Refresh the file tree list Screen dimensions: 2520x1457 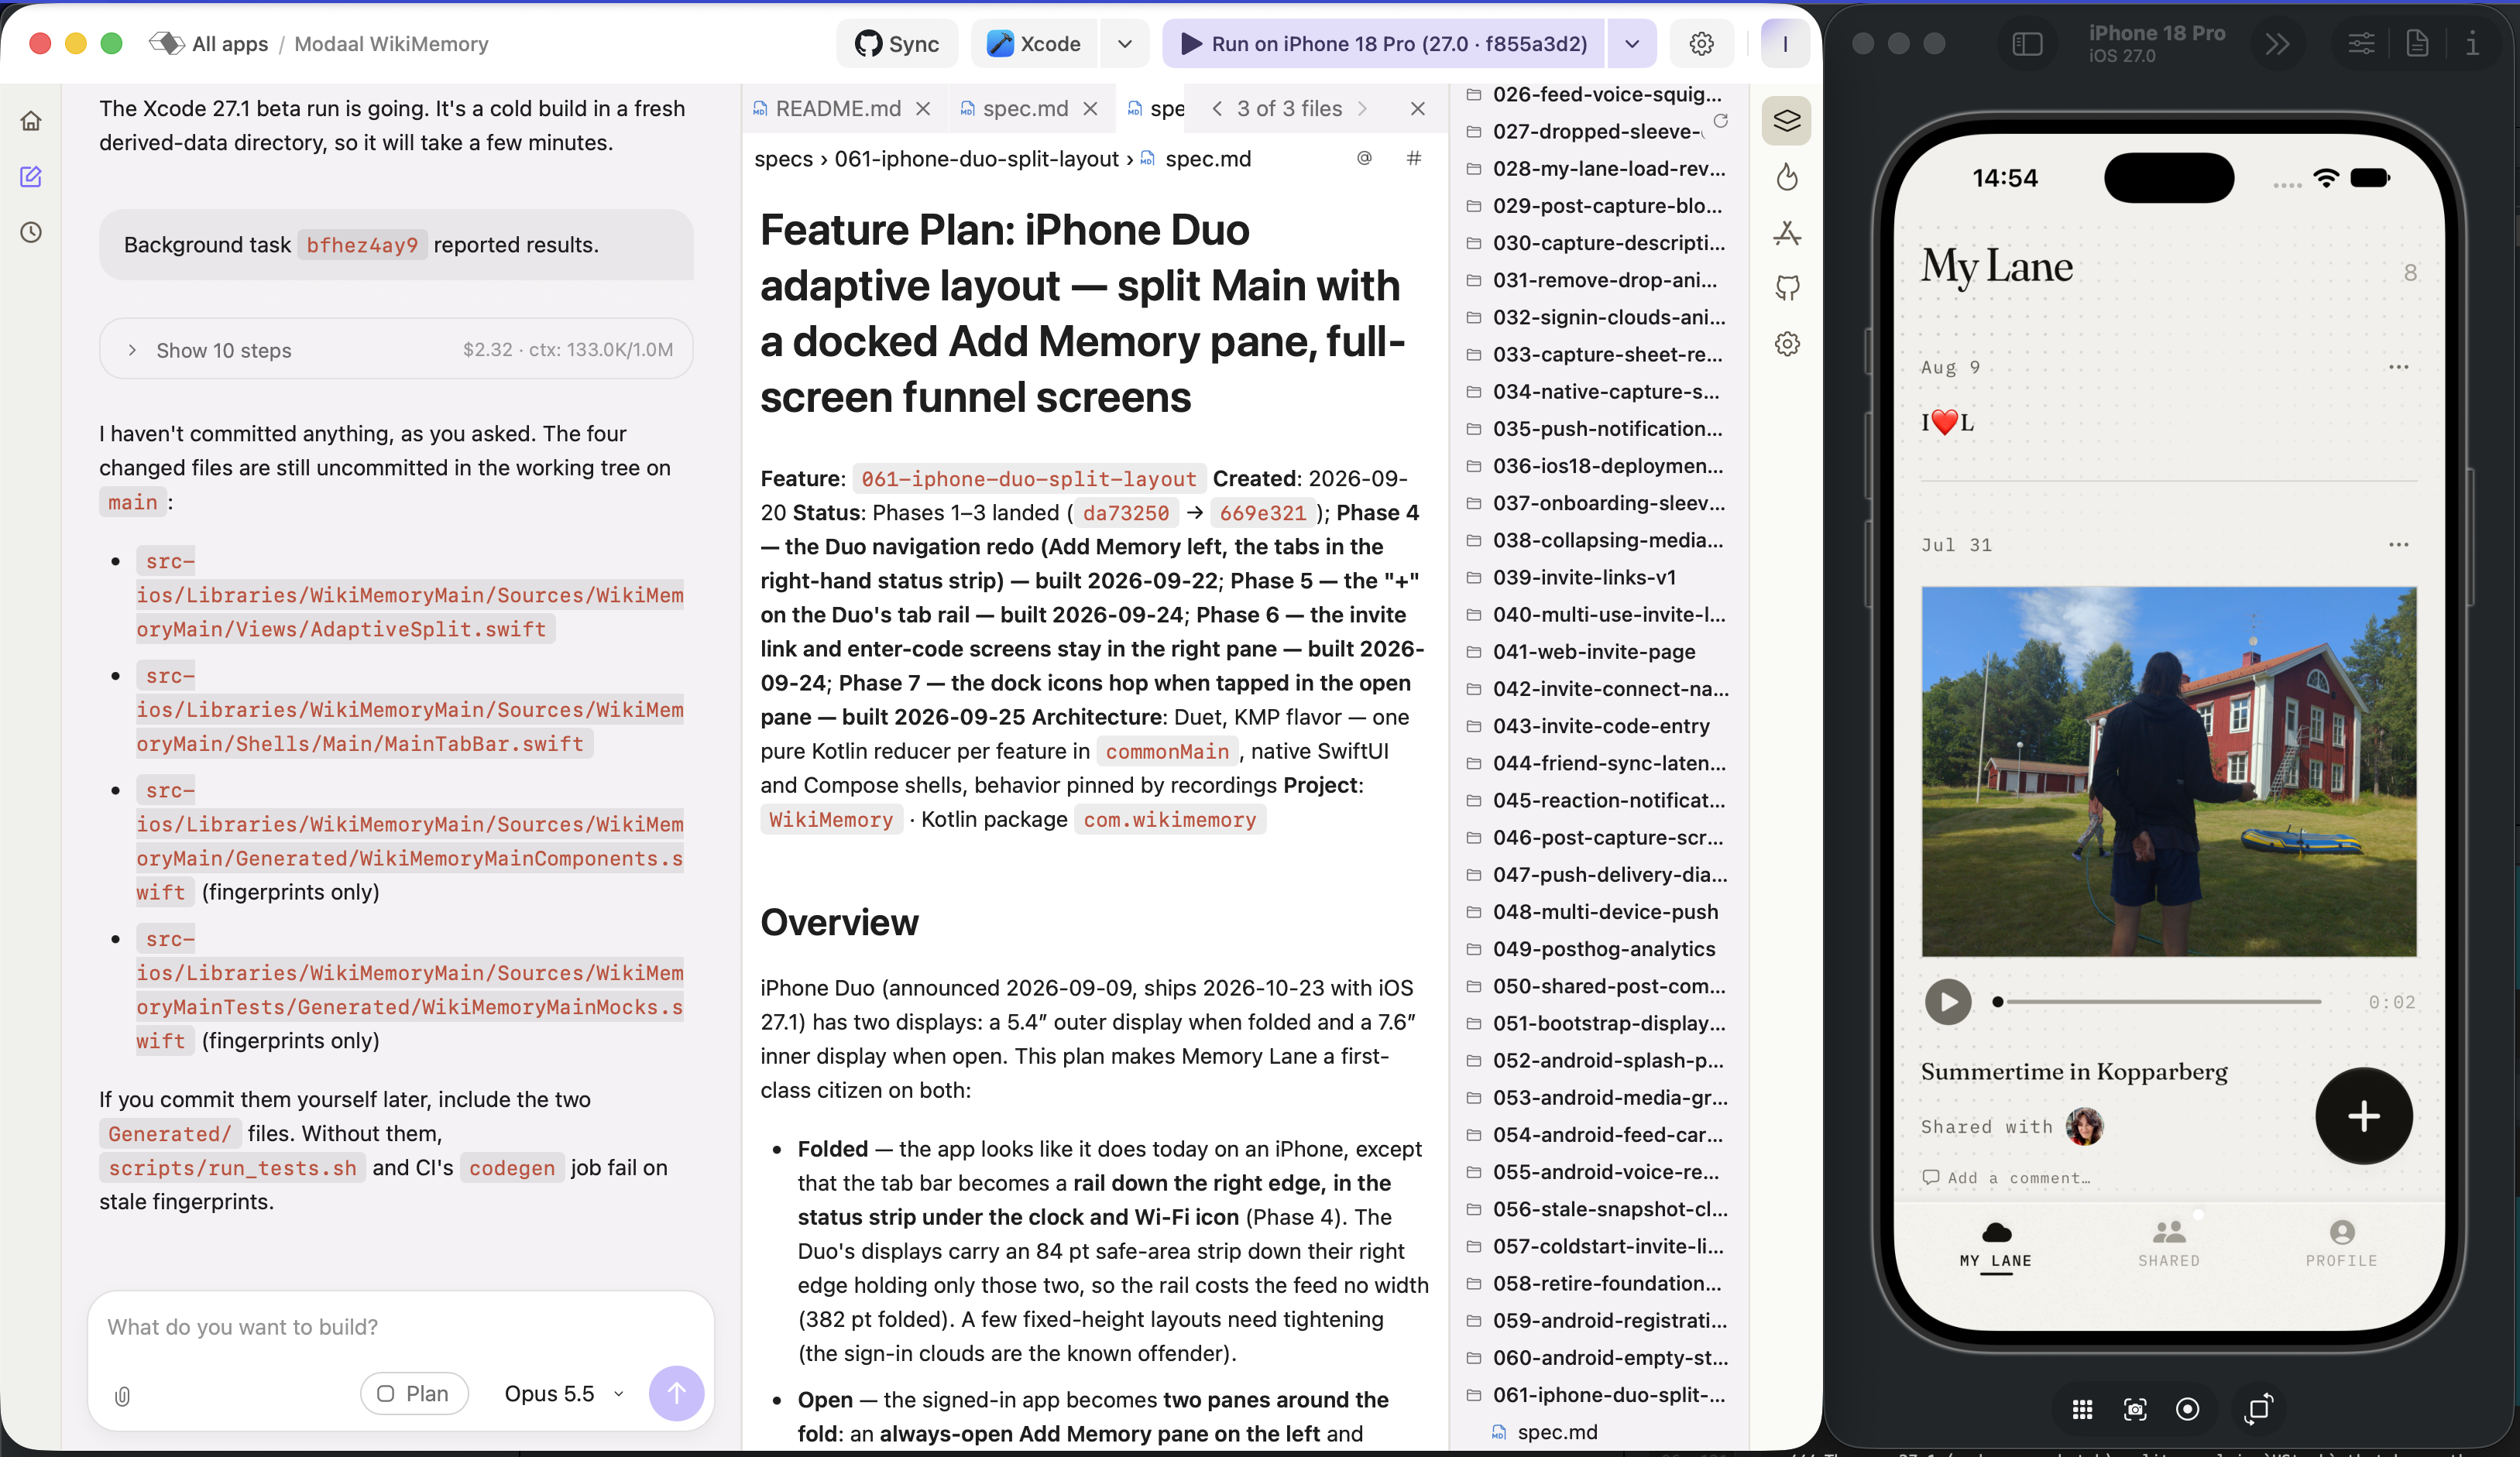(x=1720, y=121)
